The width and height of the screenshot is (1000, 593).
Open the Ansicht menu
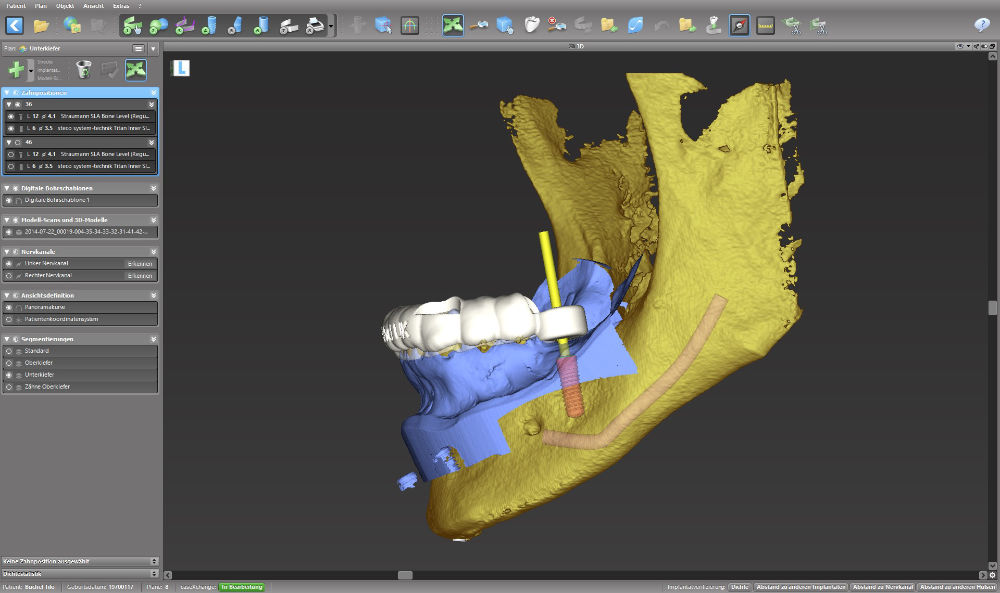tap(94, 6)
